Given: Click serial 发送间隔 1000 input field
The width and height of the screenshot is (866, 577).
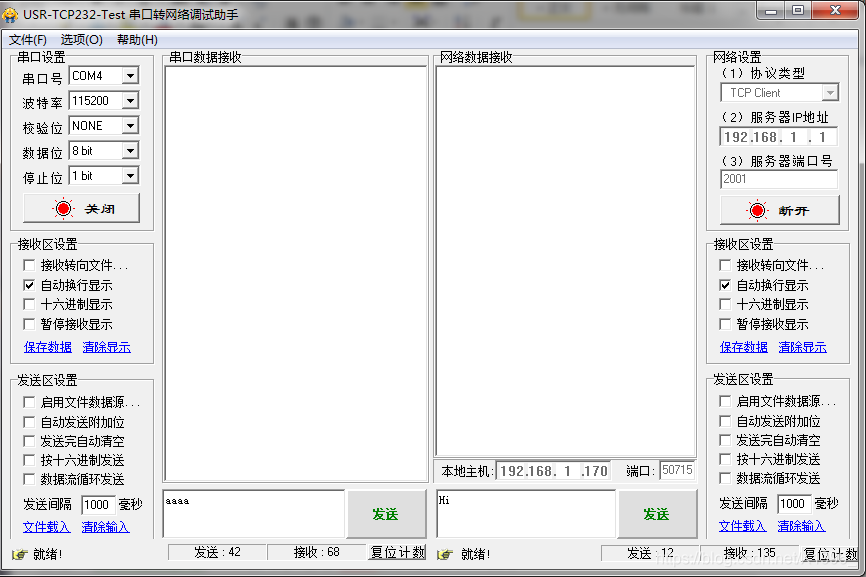Looking at the screenshot, I should pyautogui.click(x=98, y=504).
